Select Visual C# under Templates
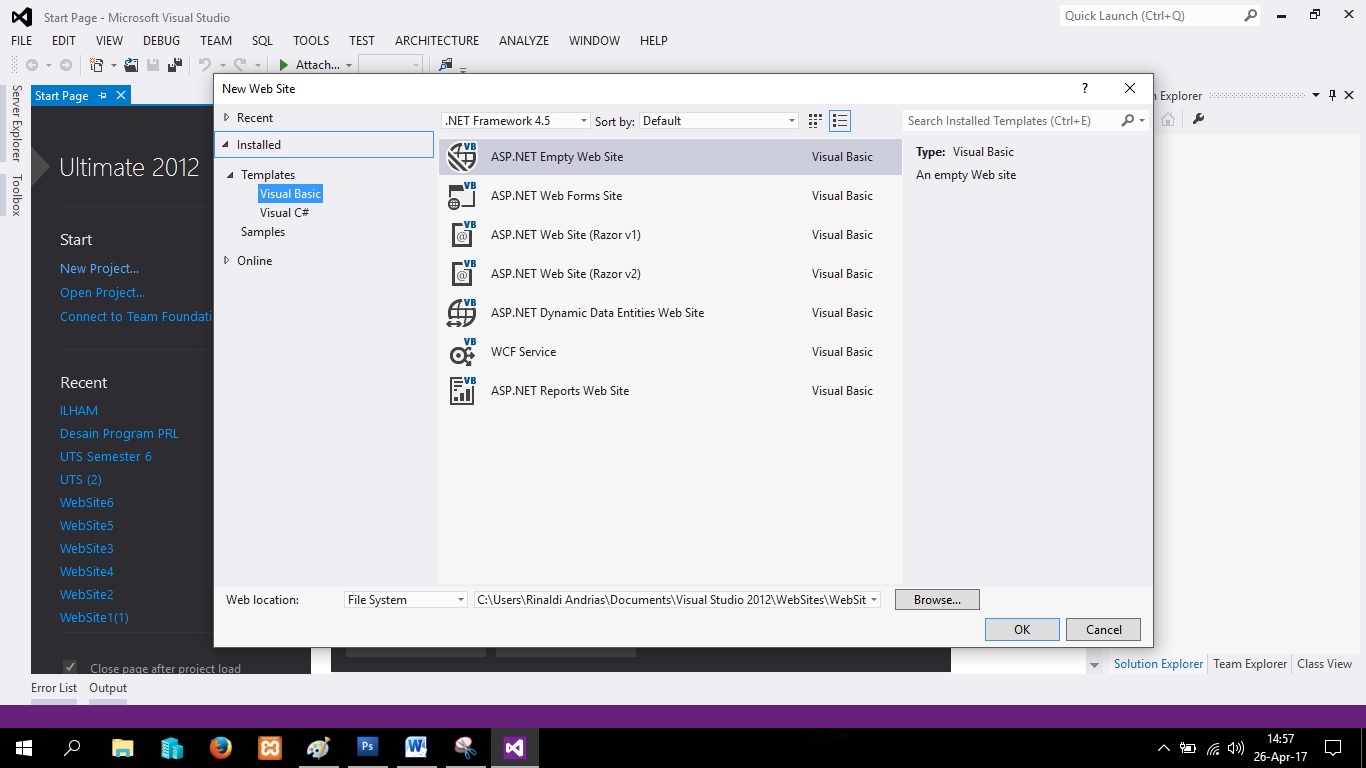The image size is (1366, 768). [x=284, y=213]
